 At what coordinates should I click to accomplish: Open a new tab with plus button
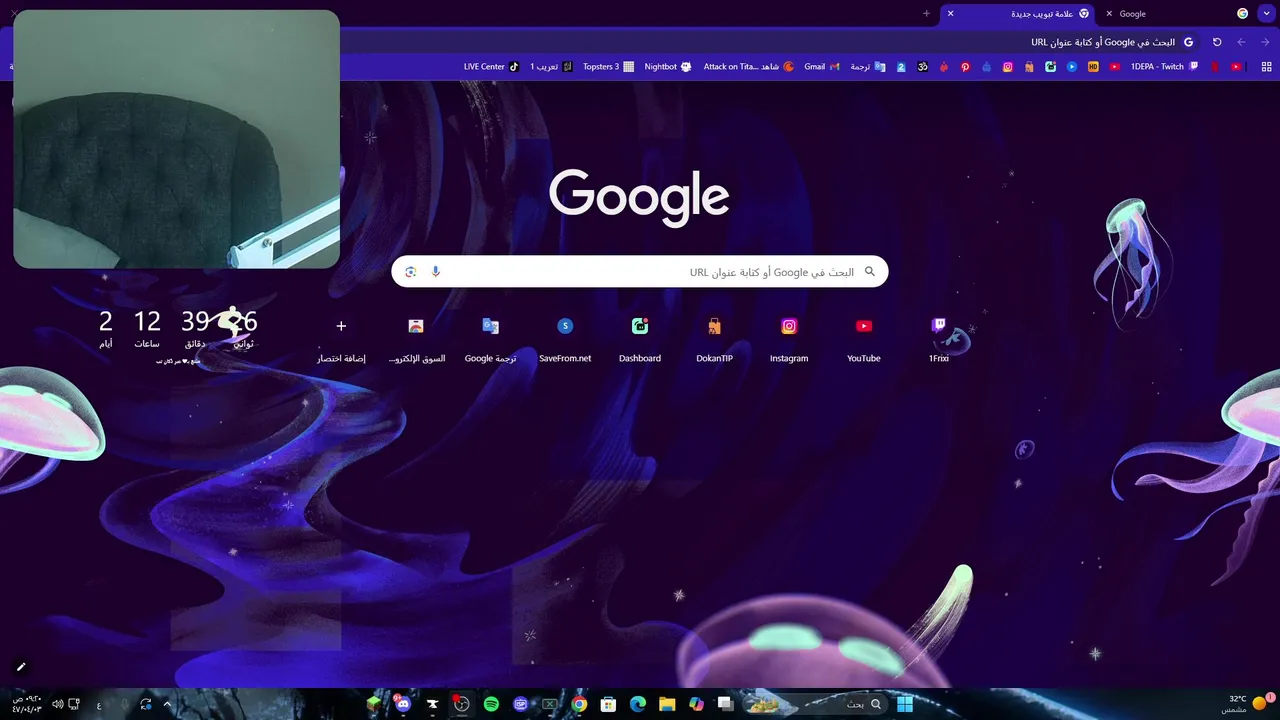click(x=926, y=14)
